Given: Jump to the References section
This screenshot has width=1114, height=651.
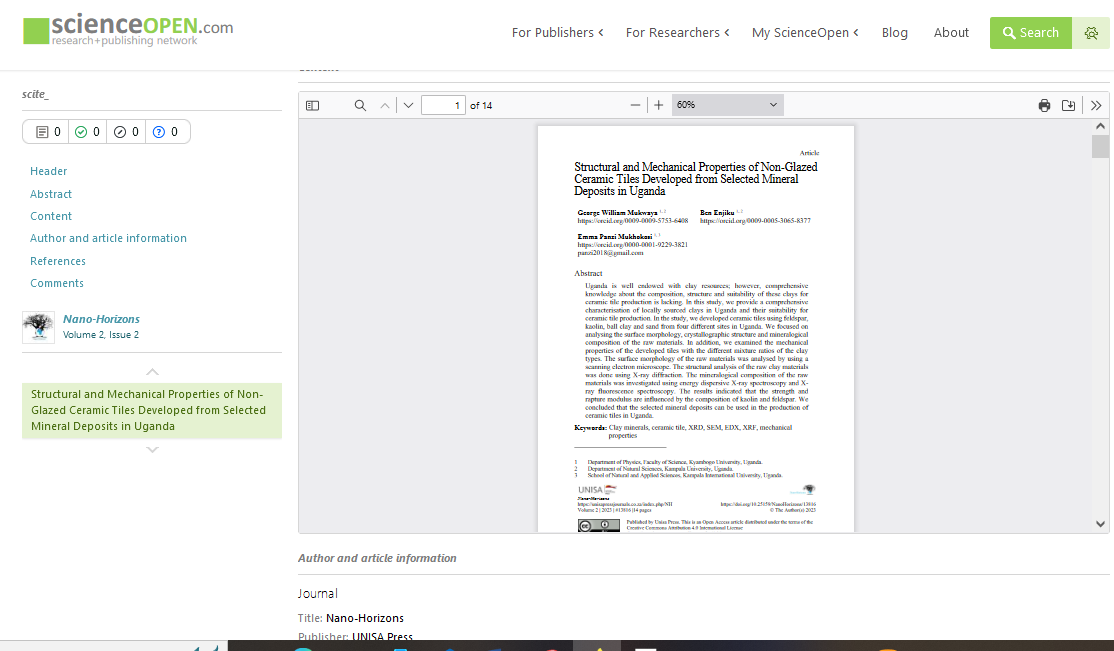Looking at the screenshot, I should 58,261.
